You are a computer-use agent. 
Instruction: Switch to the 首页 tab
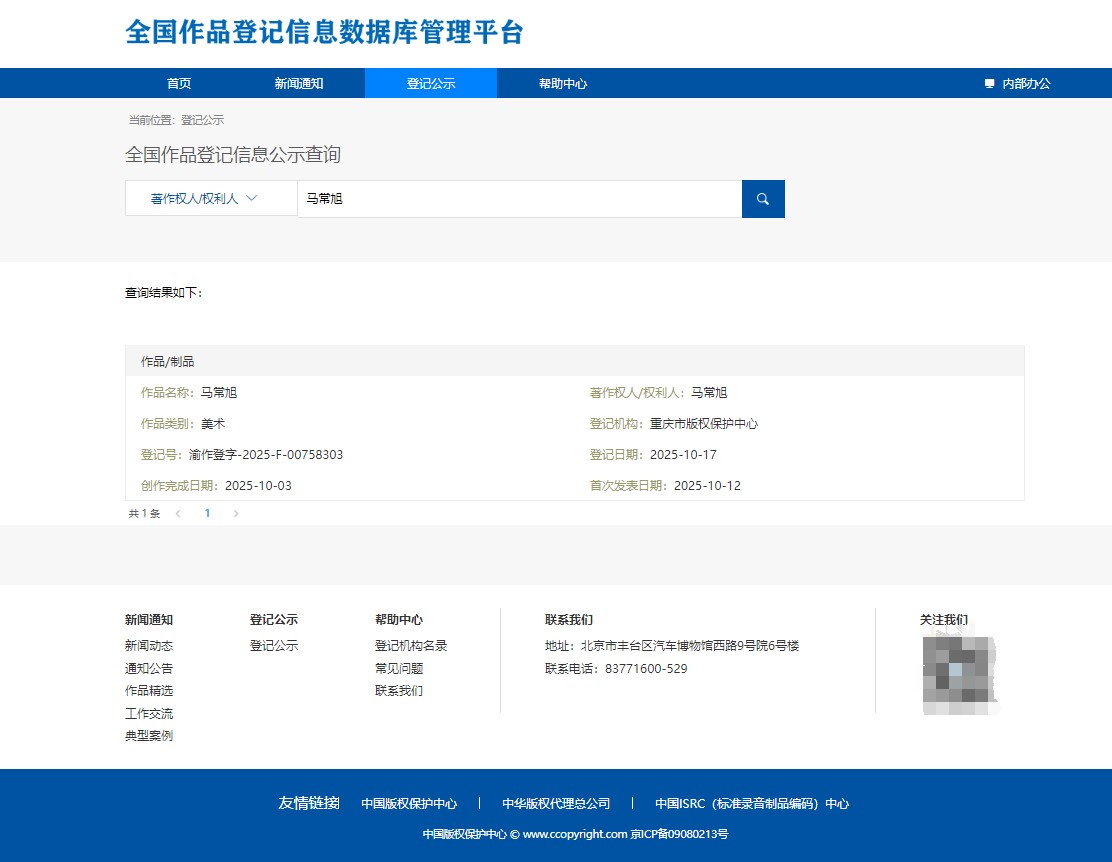coord(178,83)
